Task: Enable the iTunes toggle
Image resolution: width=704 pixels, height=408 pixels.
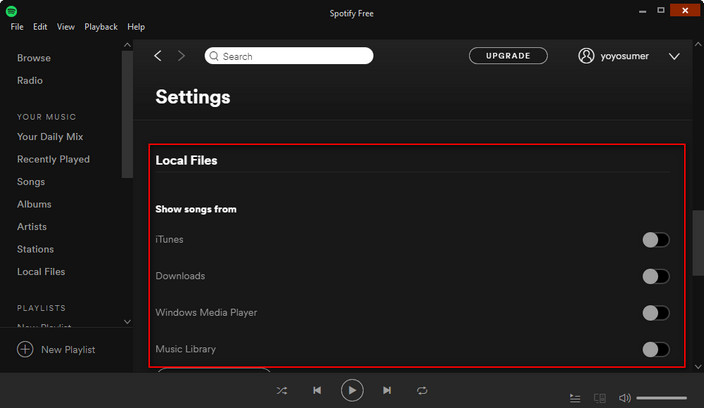Action: pos(656,240)
